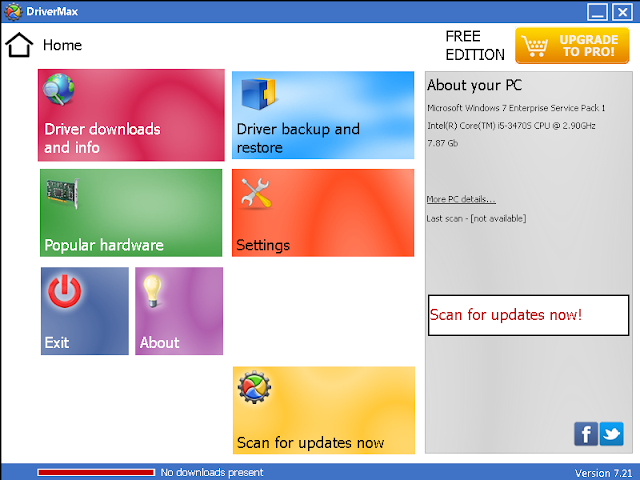
Task: Open Driver backup and restore tile
Action: (x=323, y=115)
